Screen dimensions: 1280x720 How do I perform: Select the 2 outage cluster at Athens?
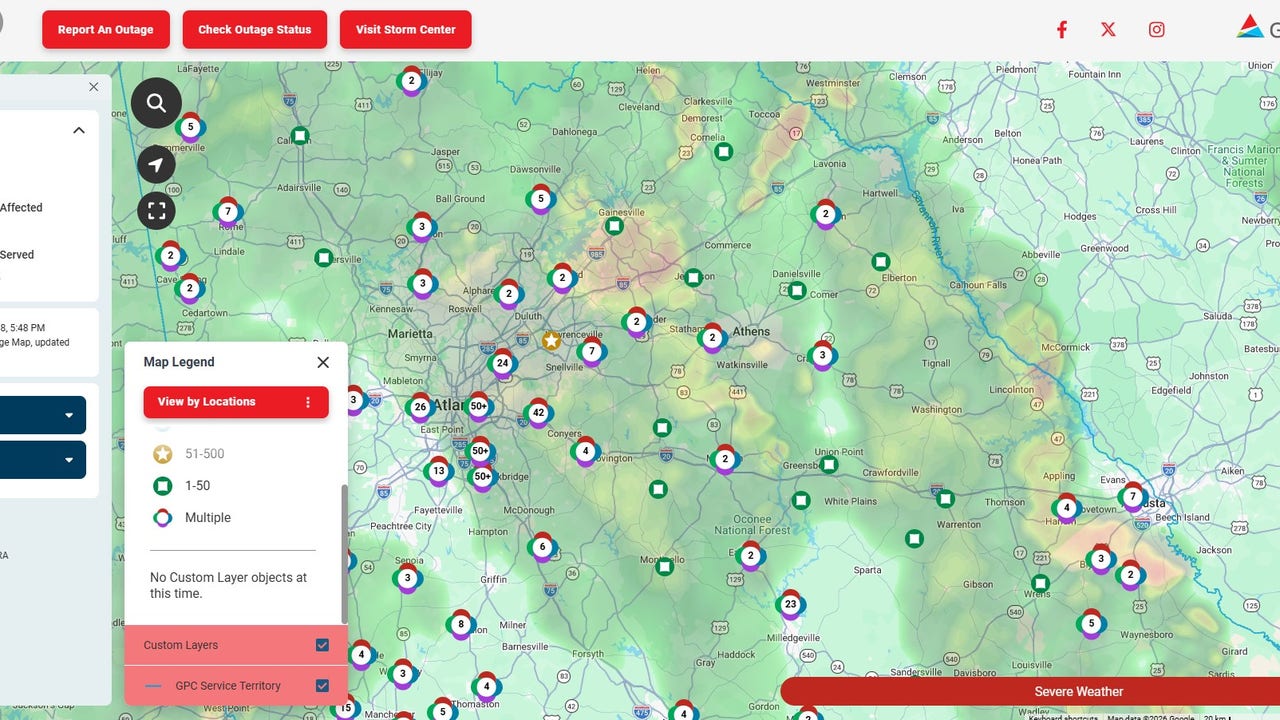pos(712,338)
